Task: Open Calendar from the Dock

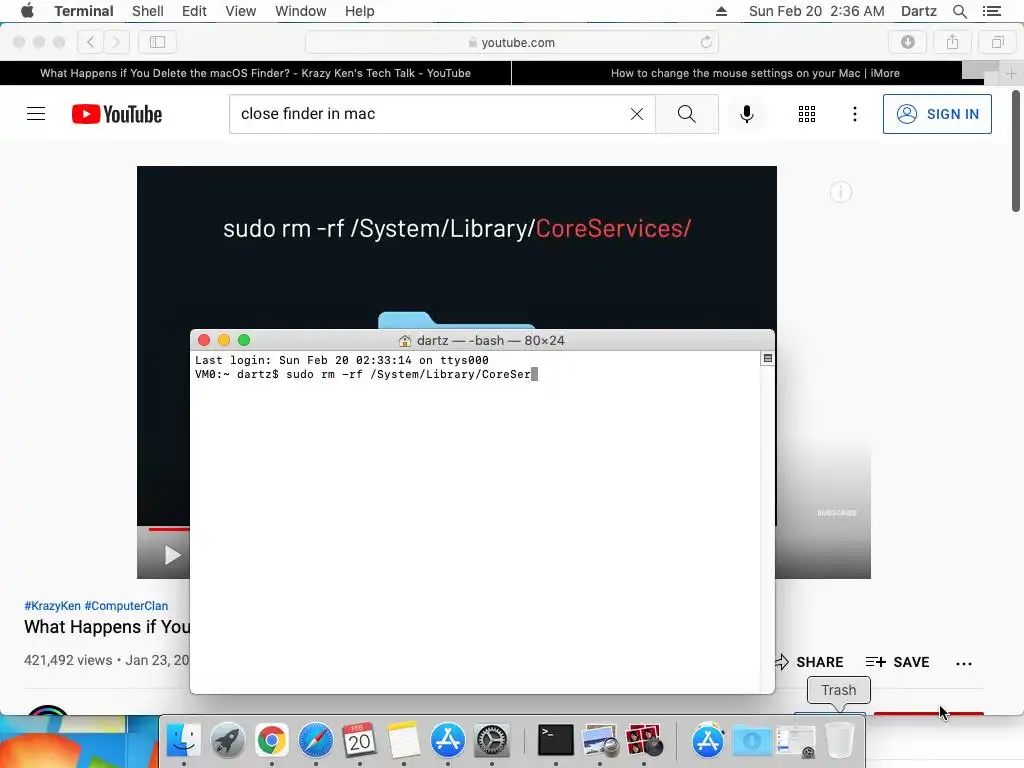Action: click(359, 741)
